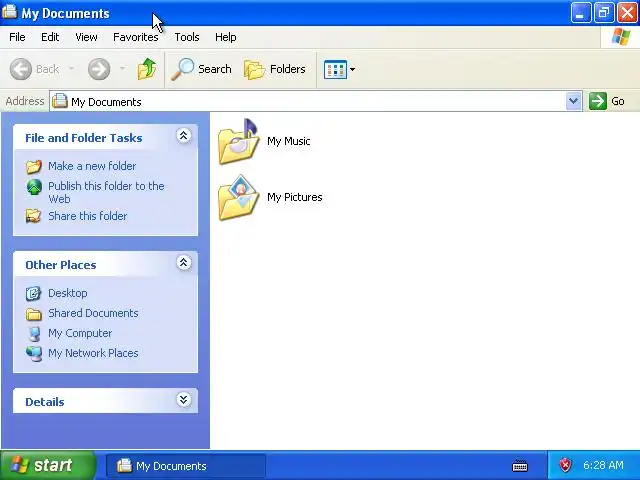
Task: Click the Address bar input field
Action: 316,101
